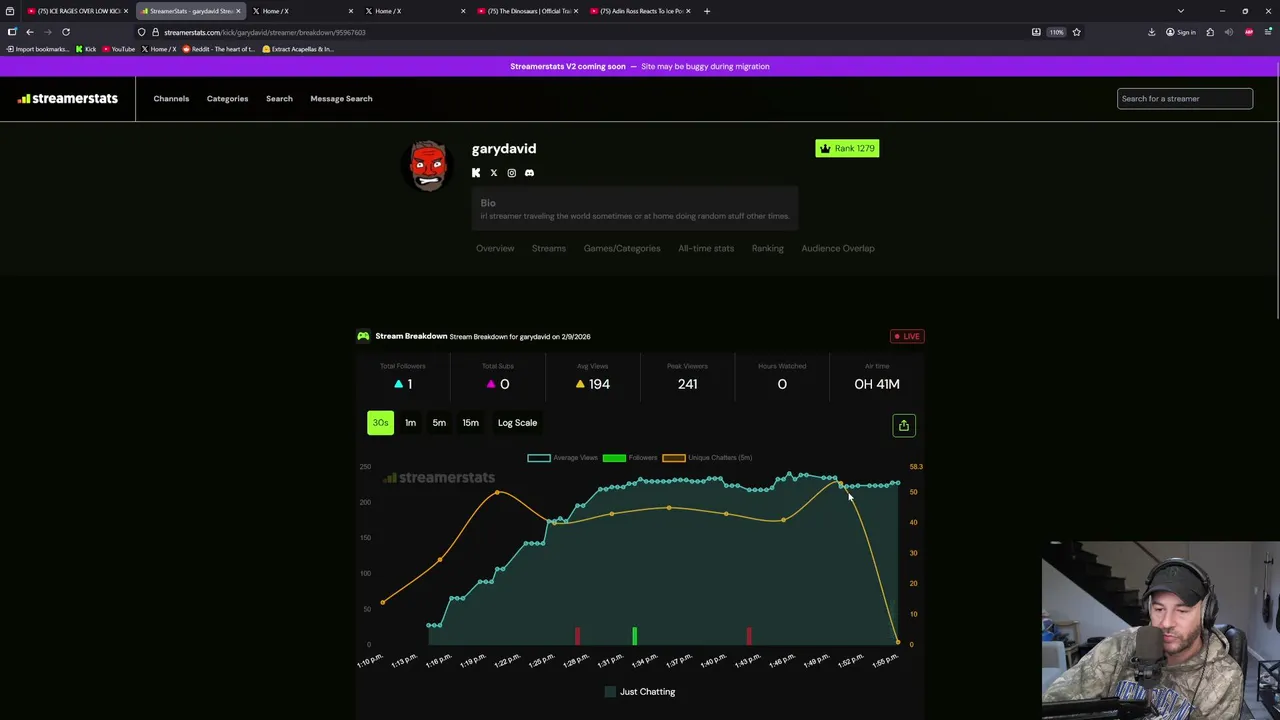Open the Channels nav item
The image size is (1280, 720).
[171, 99]
